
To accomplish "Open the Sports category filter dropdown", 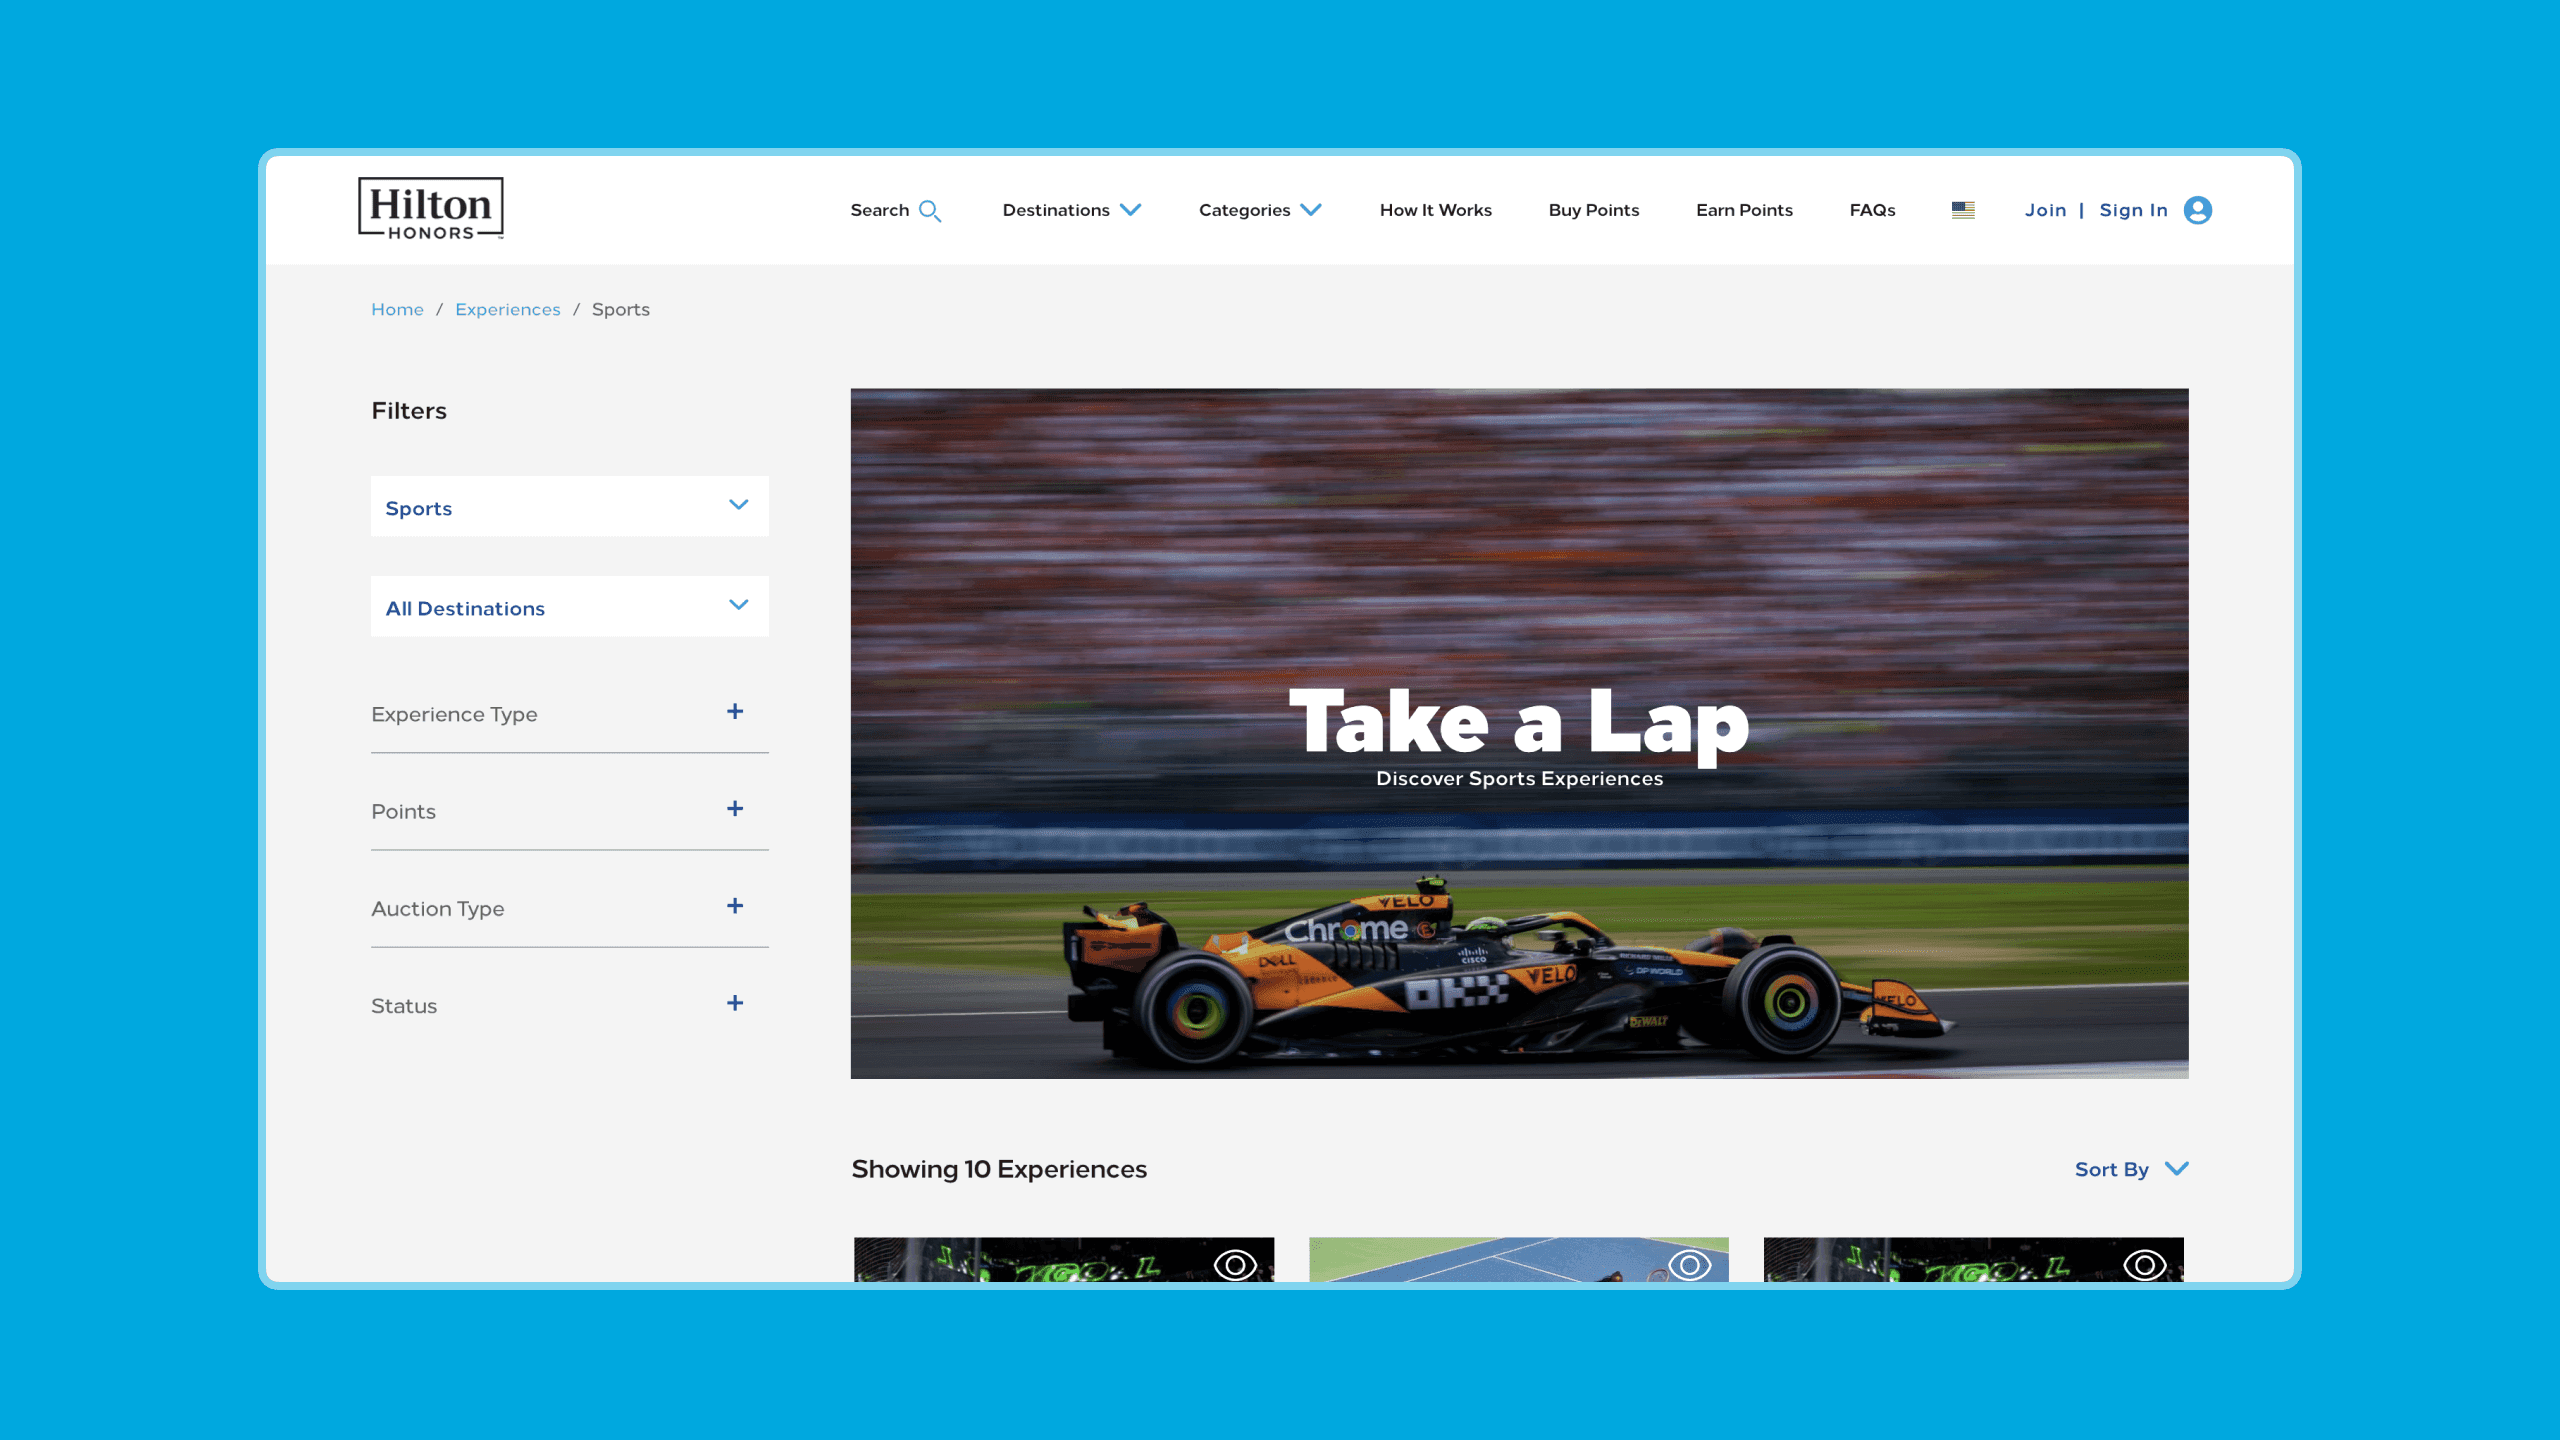I will (570, 506).
